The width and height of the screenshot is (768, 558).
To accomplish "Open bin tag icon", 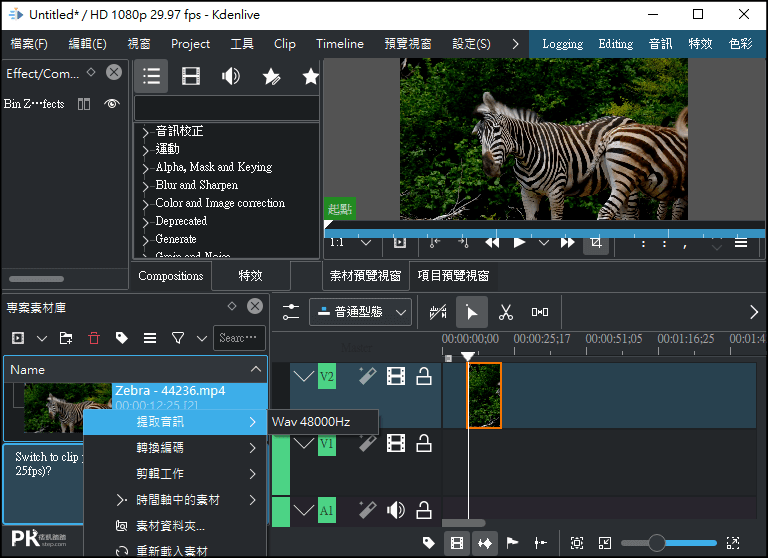I will (121, 338).
